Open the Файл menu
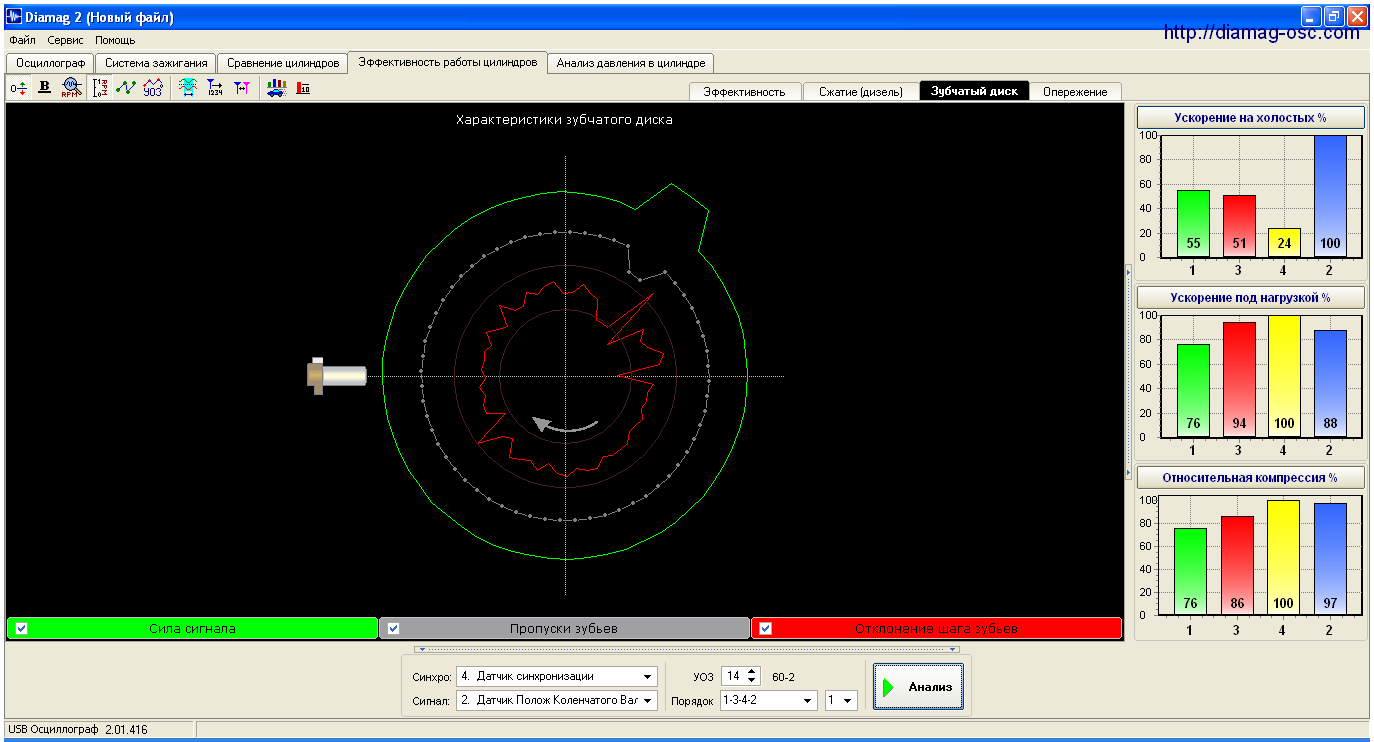Image resolution: width=1374 pixels, height=742 pixels. 22,40
